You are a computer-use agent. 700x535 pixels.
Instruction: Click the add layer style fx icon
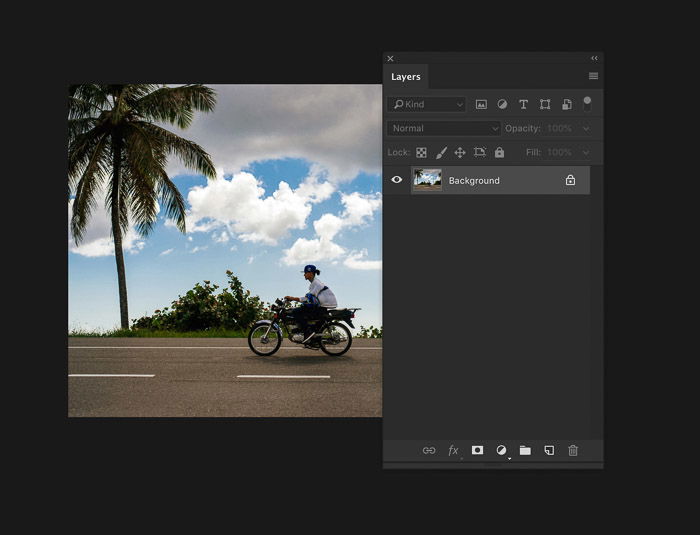(453, 451)
